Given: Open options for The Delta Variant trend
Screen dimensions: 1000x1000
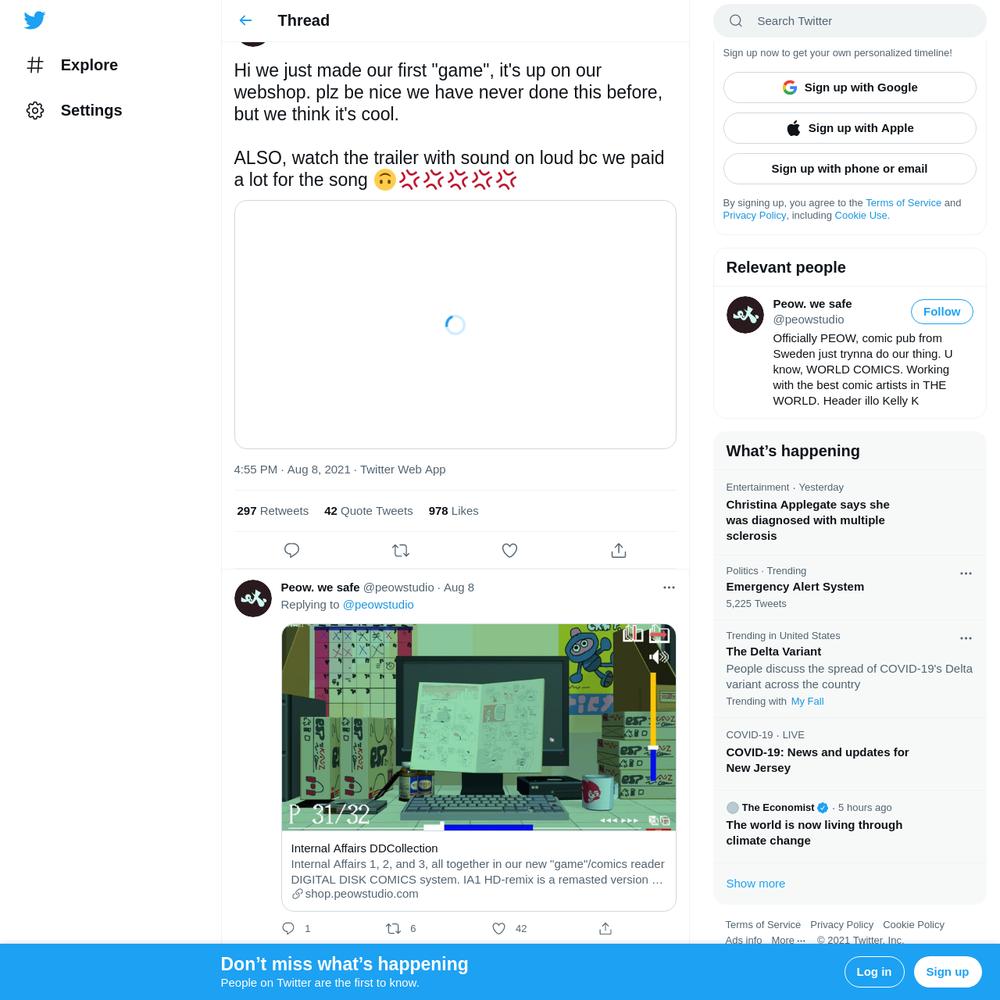Looking at the screenshot, I should [x=966, y=638].
